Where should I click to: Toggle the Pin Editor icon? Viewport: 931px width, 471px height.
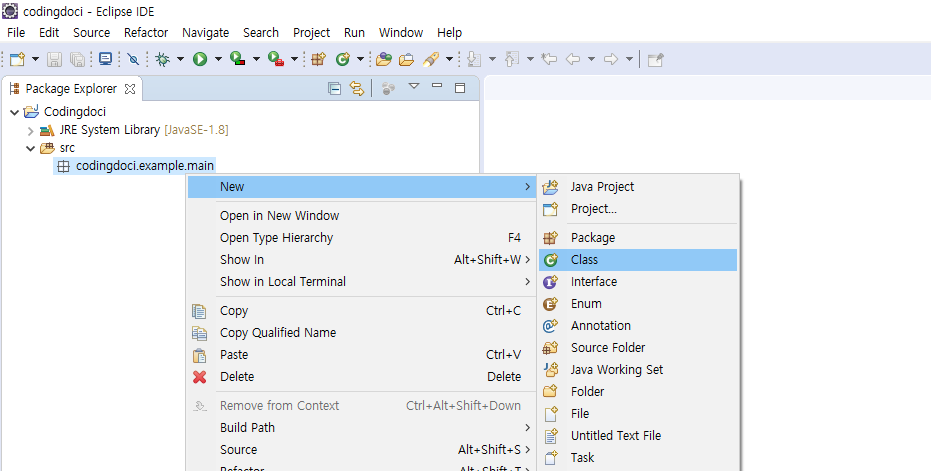[656, 59]
